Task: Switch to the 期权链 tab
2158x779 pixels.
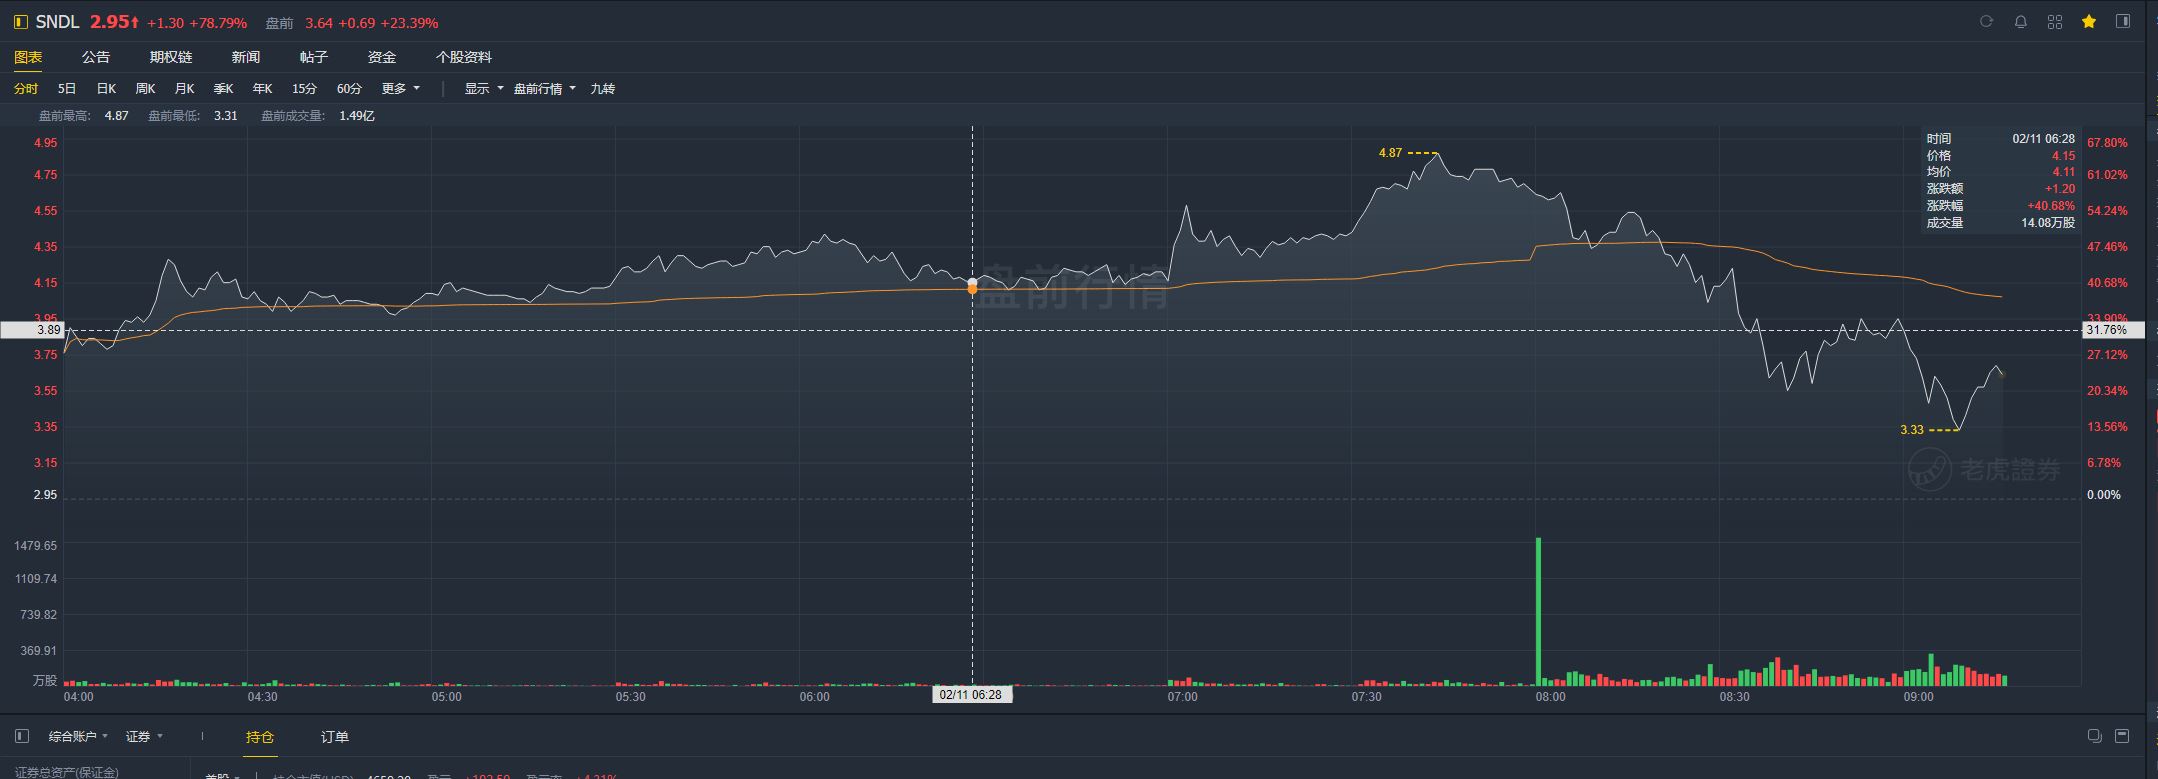Action: [171, 57]
